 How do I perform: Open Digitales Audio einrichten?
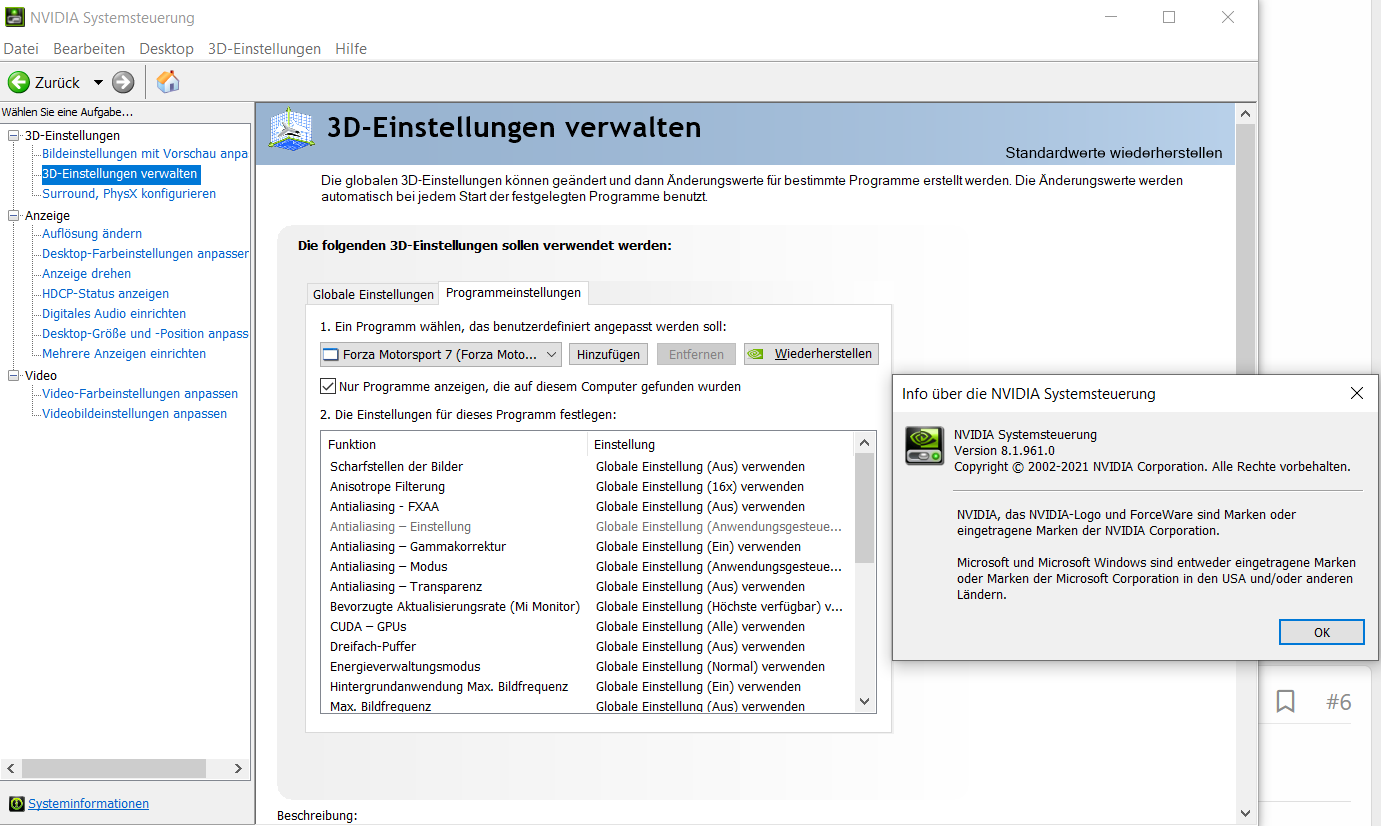(x=114, y=314)
